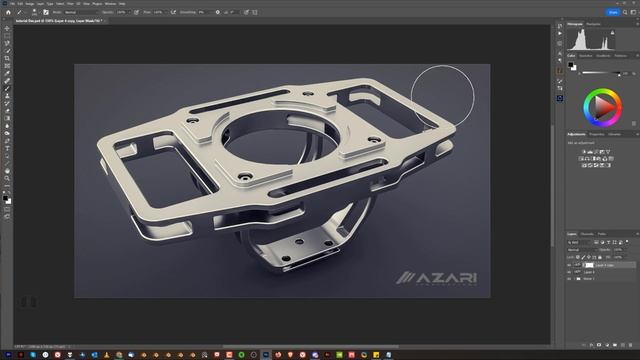Toggle visibility of the Layer 4 layer
Viewport: 640px width, 360px height.
(x=569, y=272)
